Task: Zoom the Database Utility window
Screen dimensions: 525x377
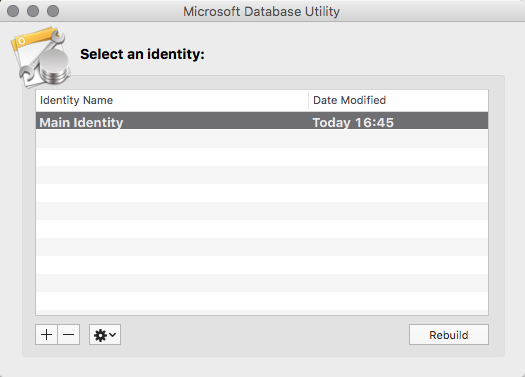Action: (x=53, y=11)
